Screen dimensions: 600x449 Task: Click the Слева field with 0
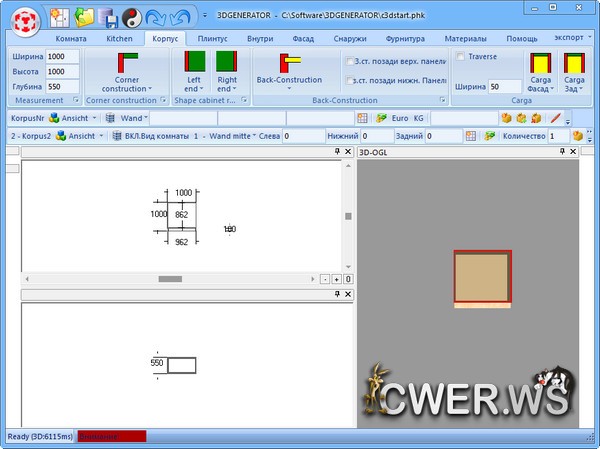point(303,136)
